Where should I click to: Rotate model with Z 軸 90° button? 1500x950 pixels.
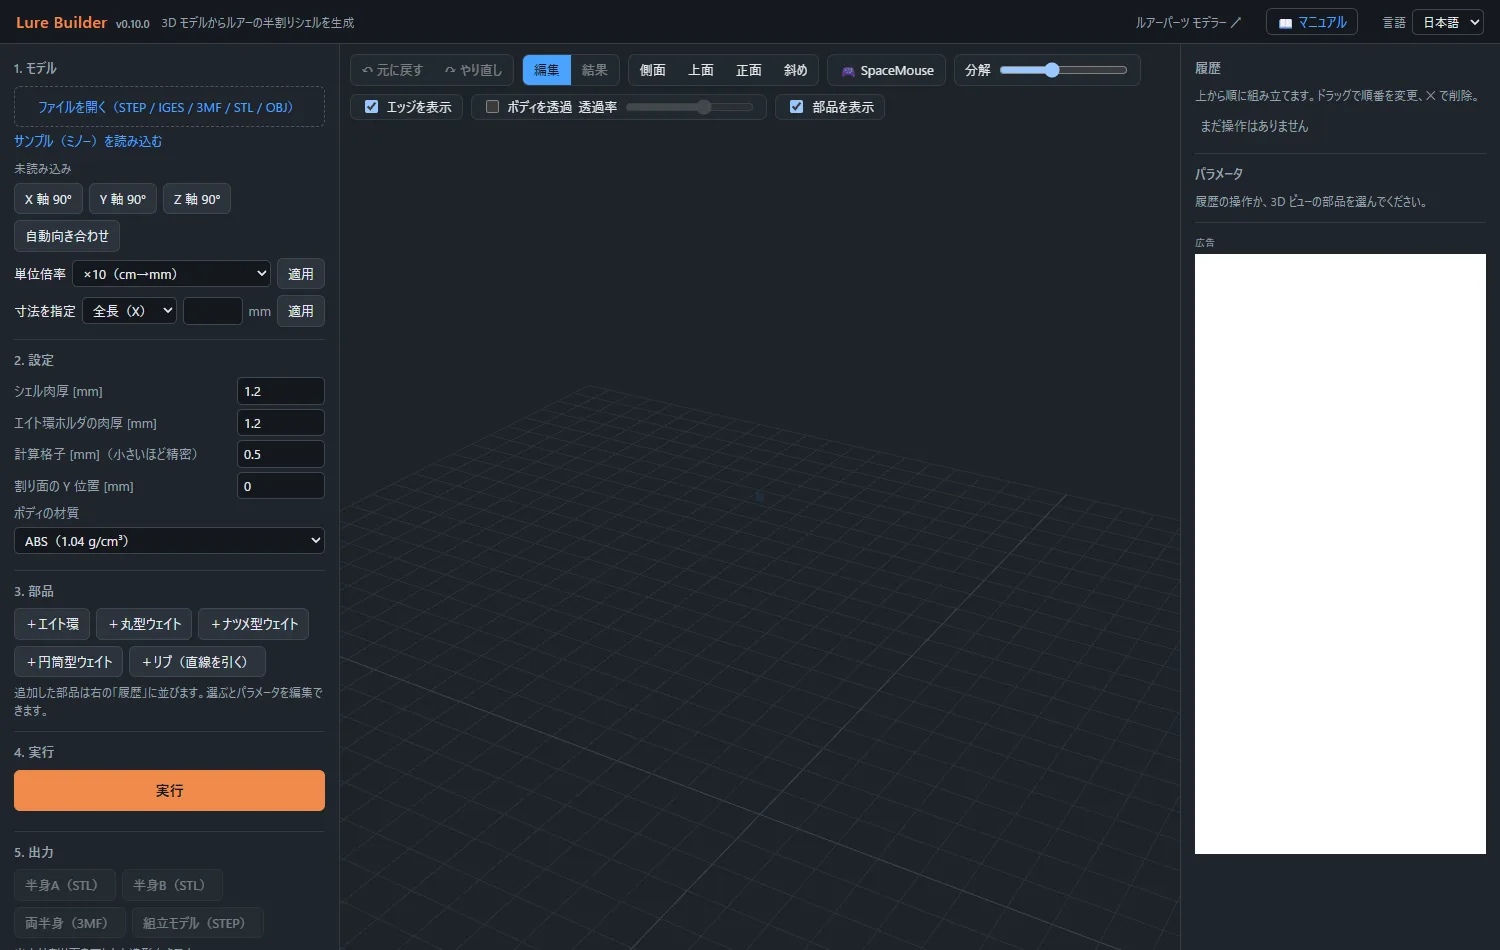click(x=197, y=199)
